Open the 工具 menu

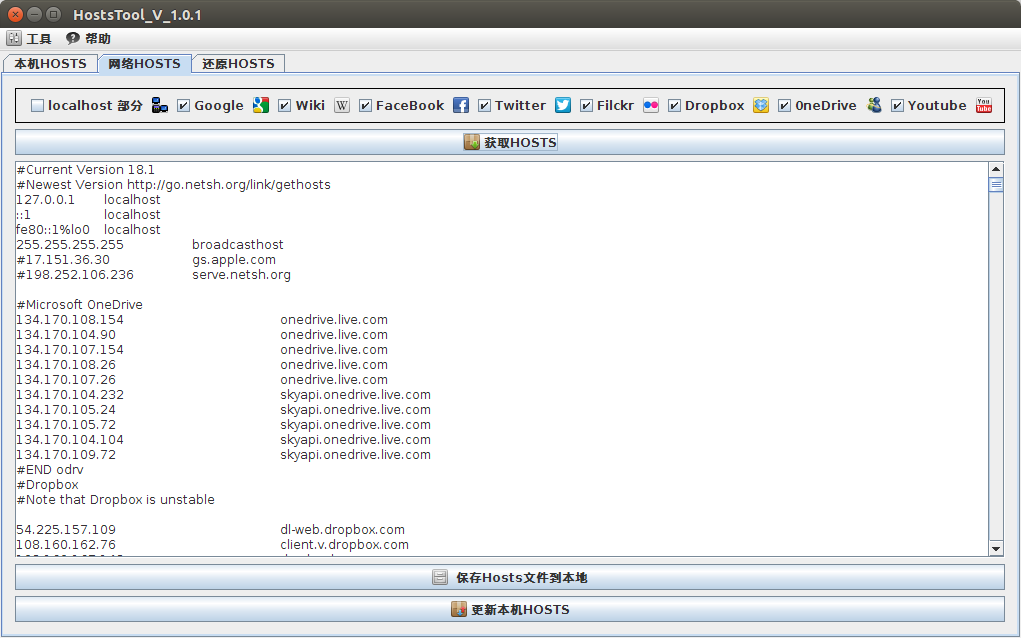[x=29, y=38]
